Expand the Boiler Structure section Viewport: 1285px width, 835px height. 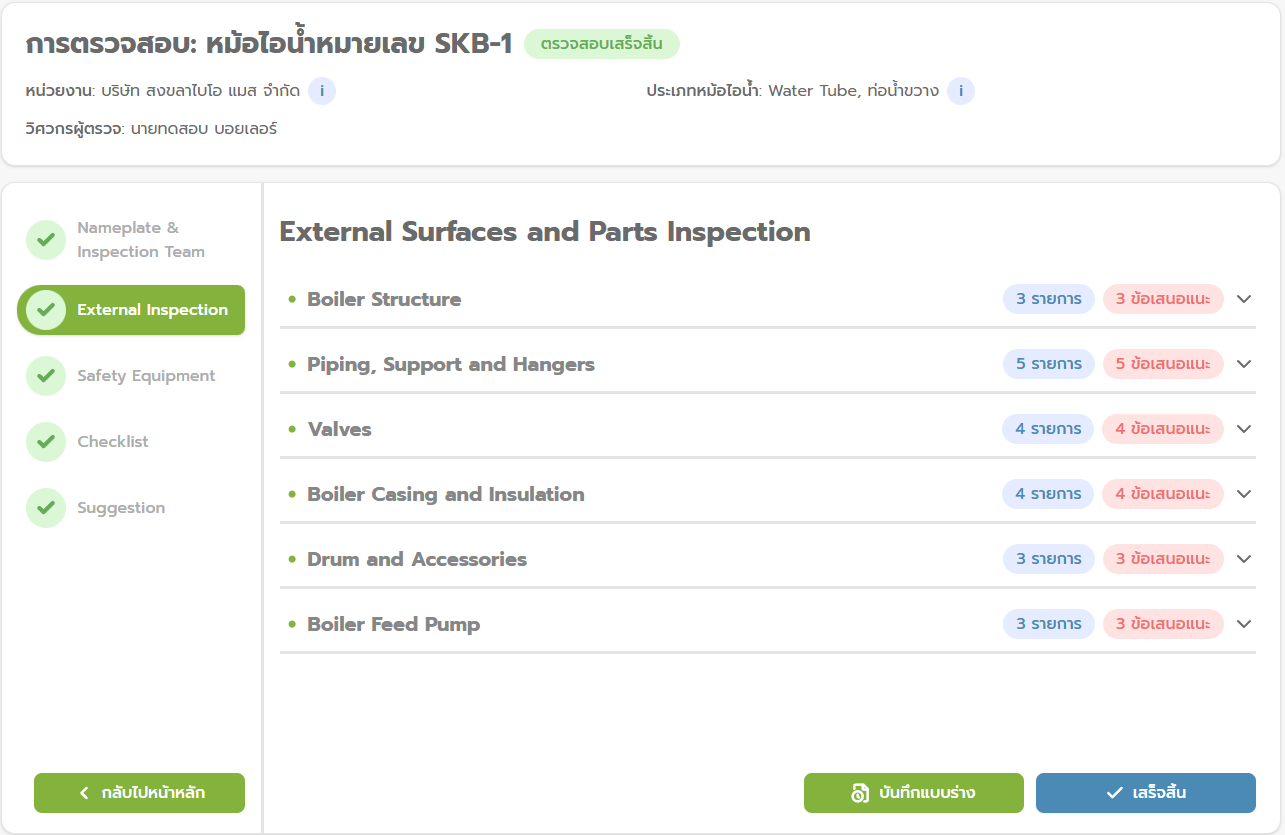click(x=1244, y=299)
